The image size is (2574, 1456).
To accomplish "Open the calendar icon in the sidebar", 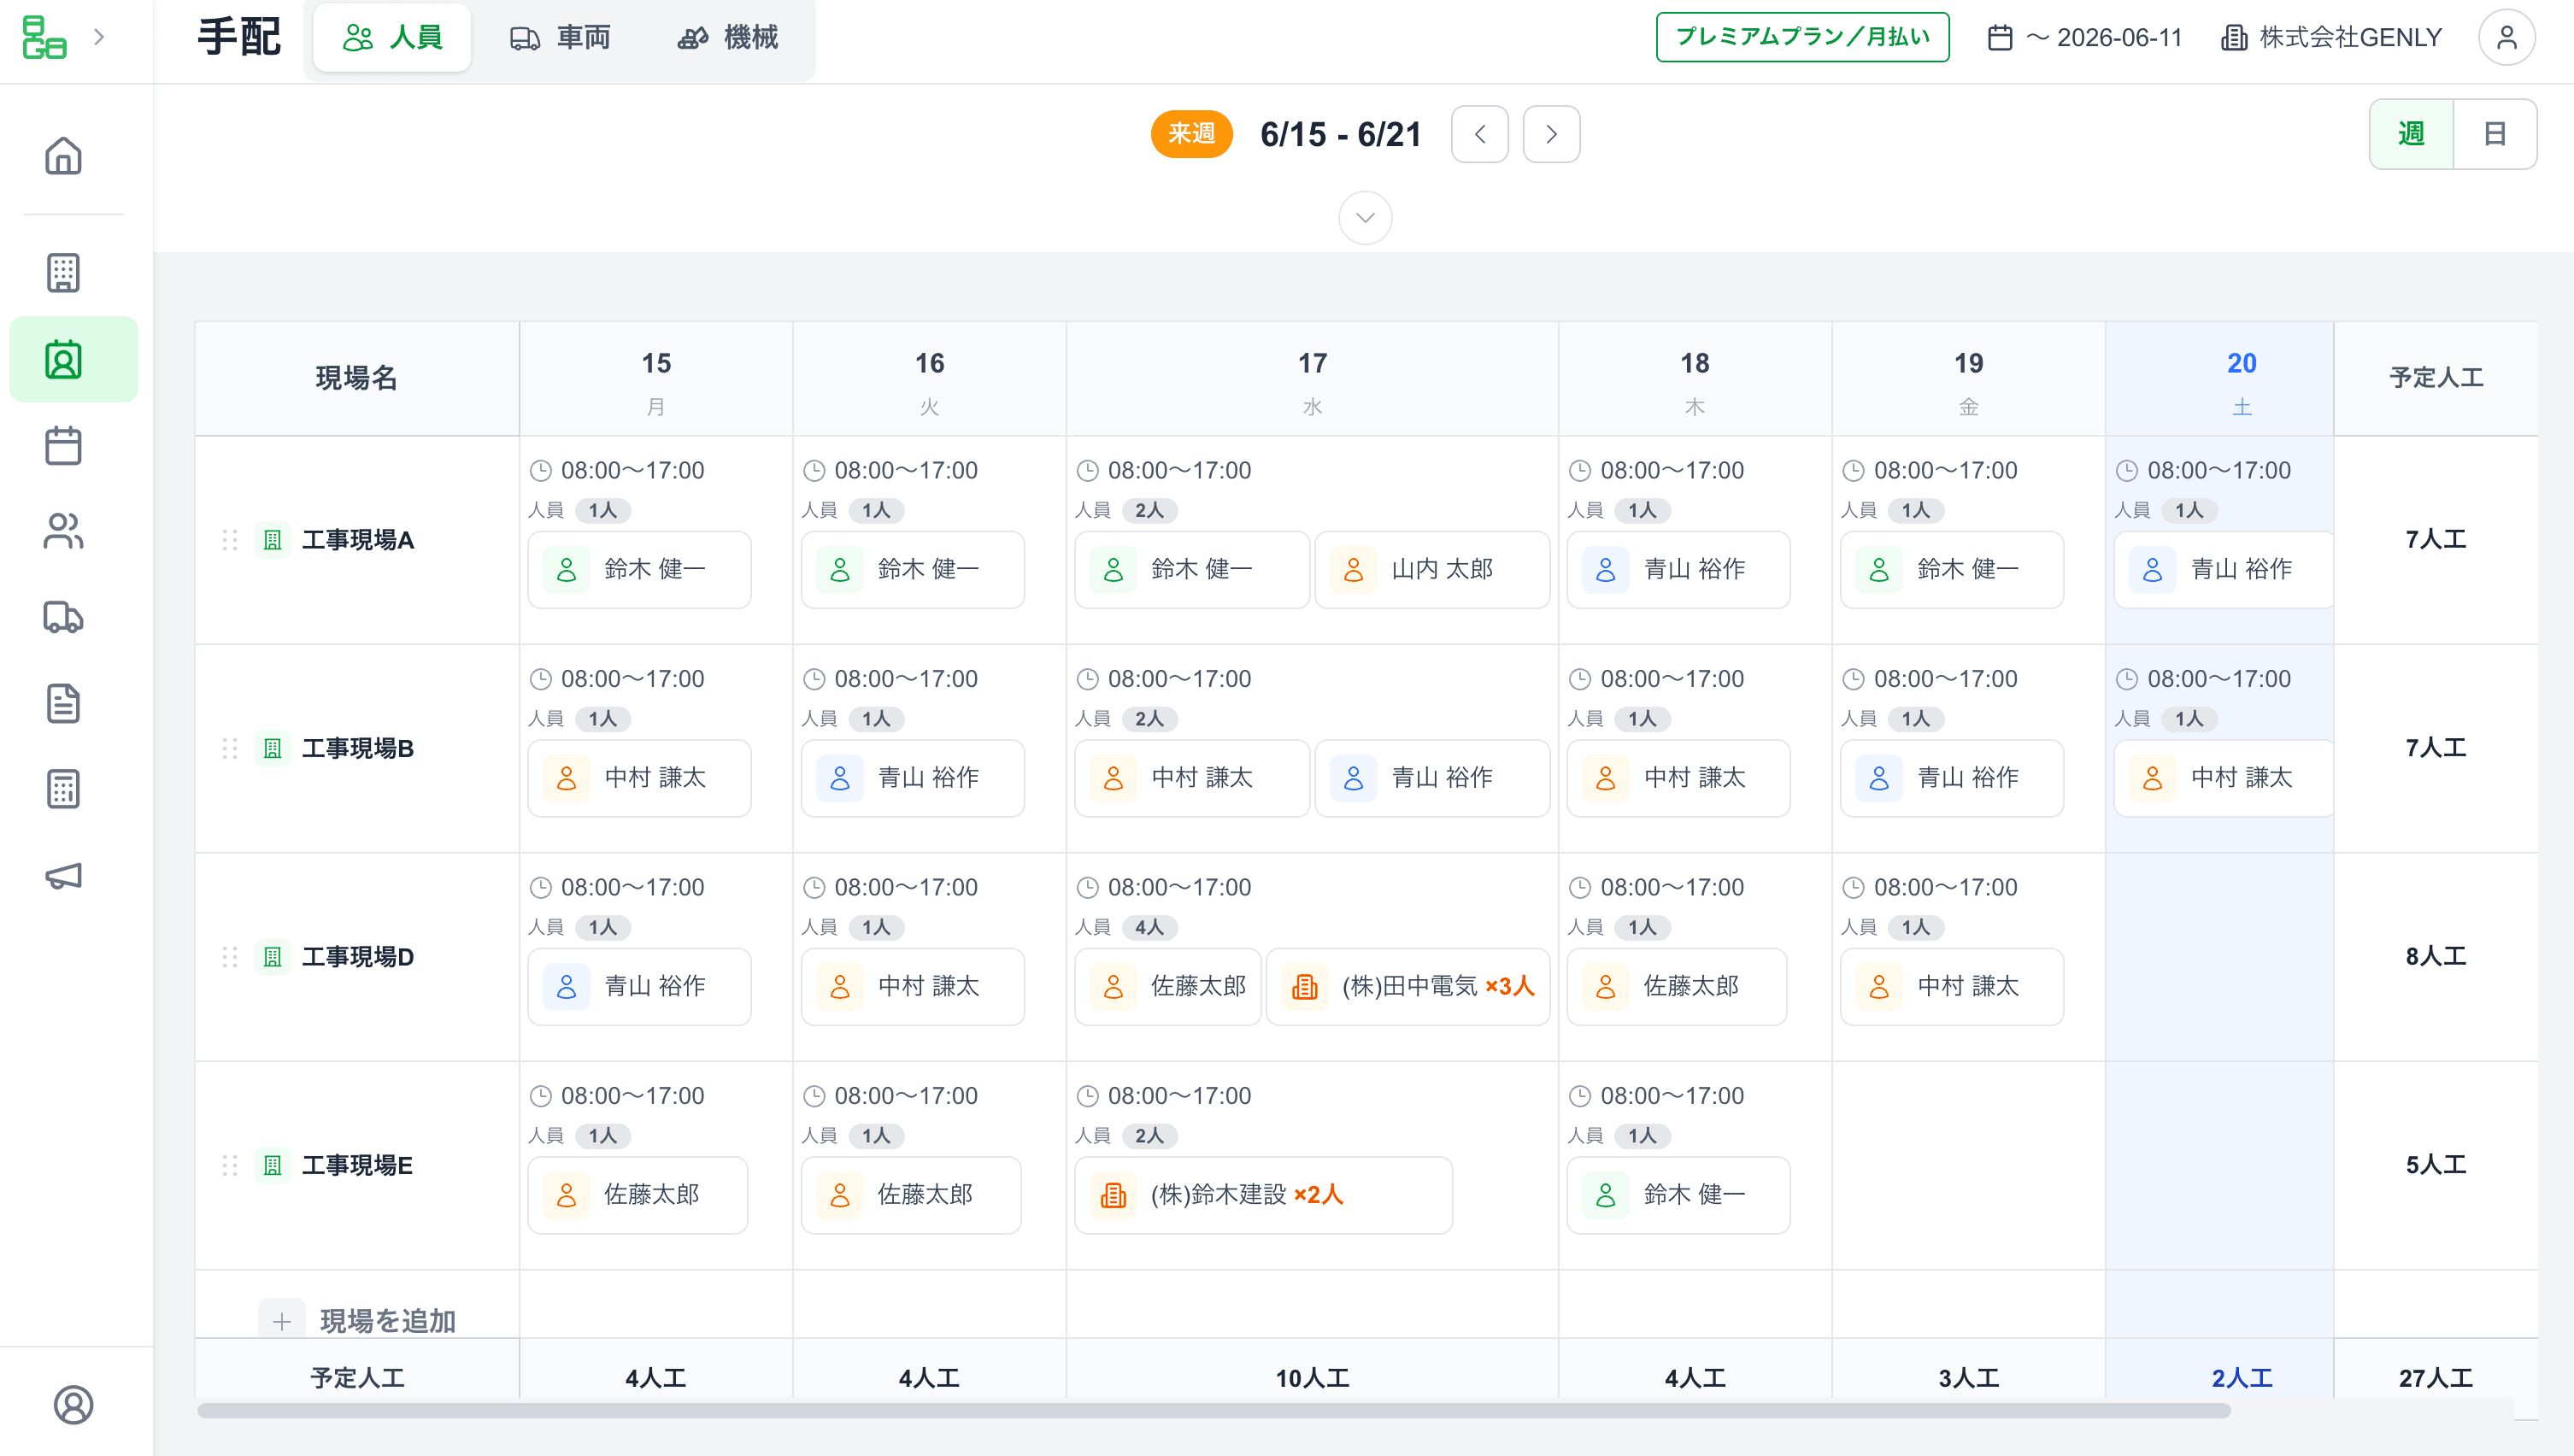I will tap(63, 445).
